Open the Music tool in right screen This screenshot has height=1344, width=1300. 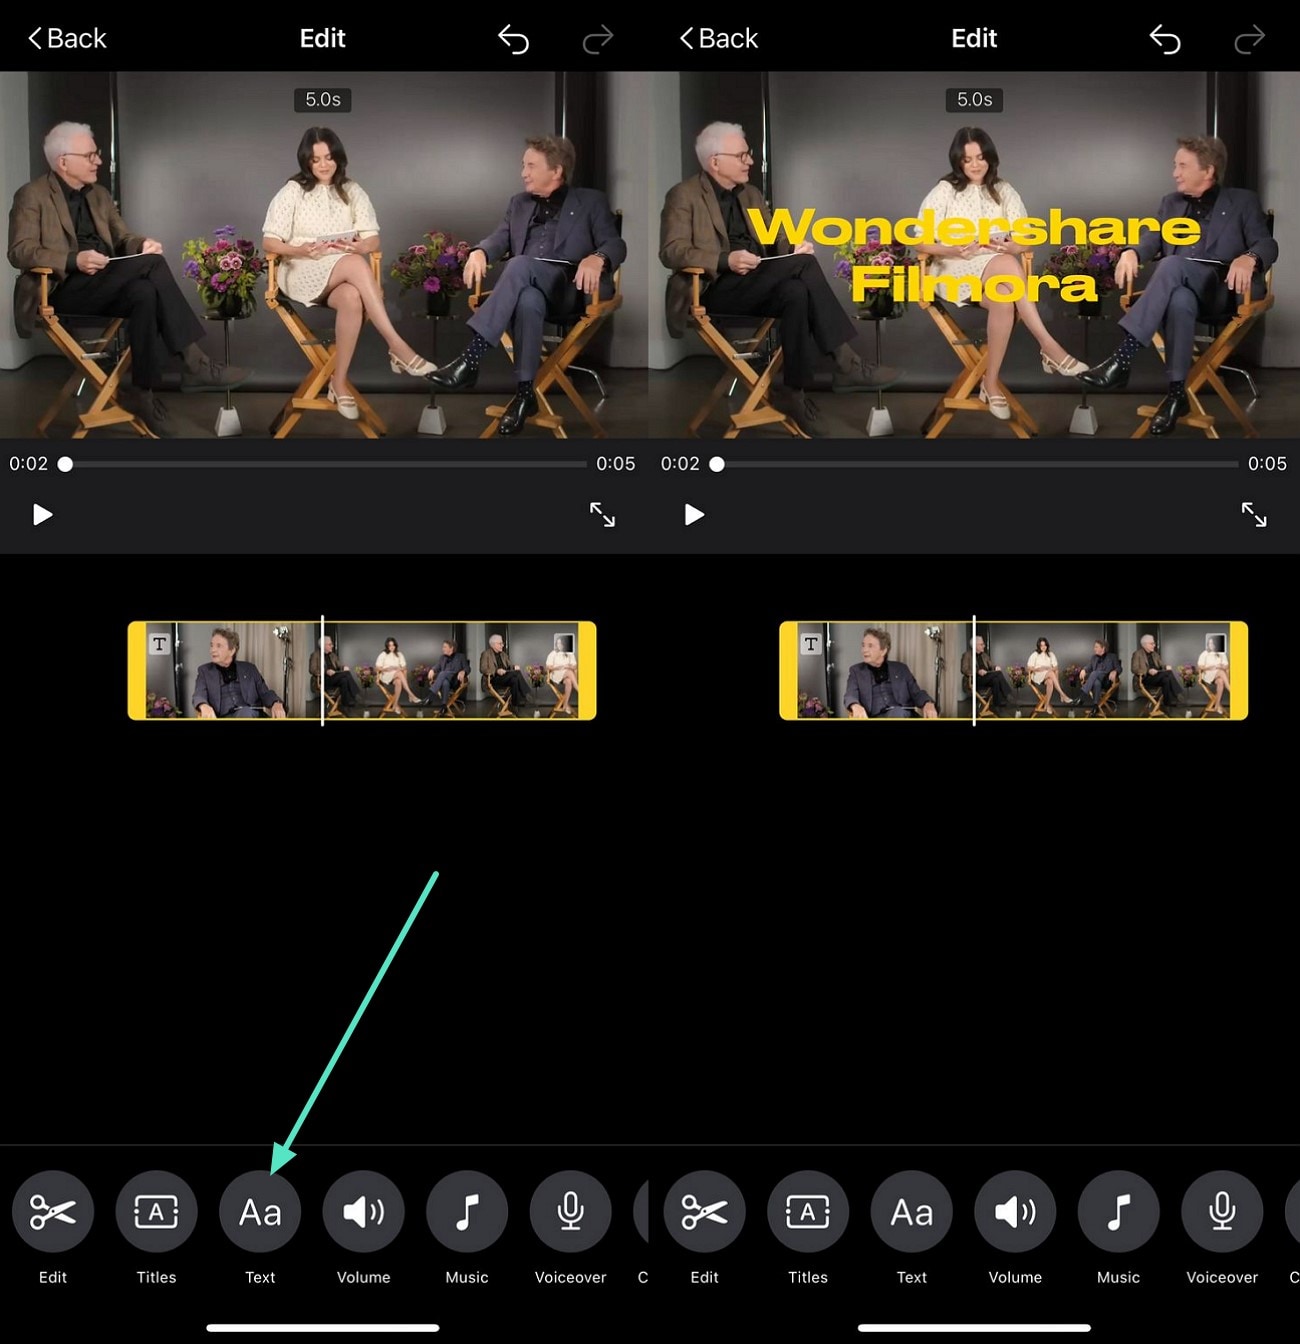(x=1118, y=1211)
